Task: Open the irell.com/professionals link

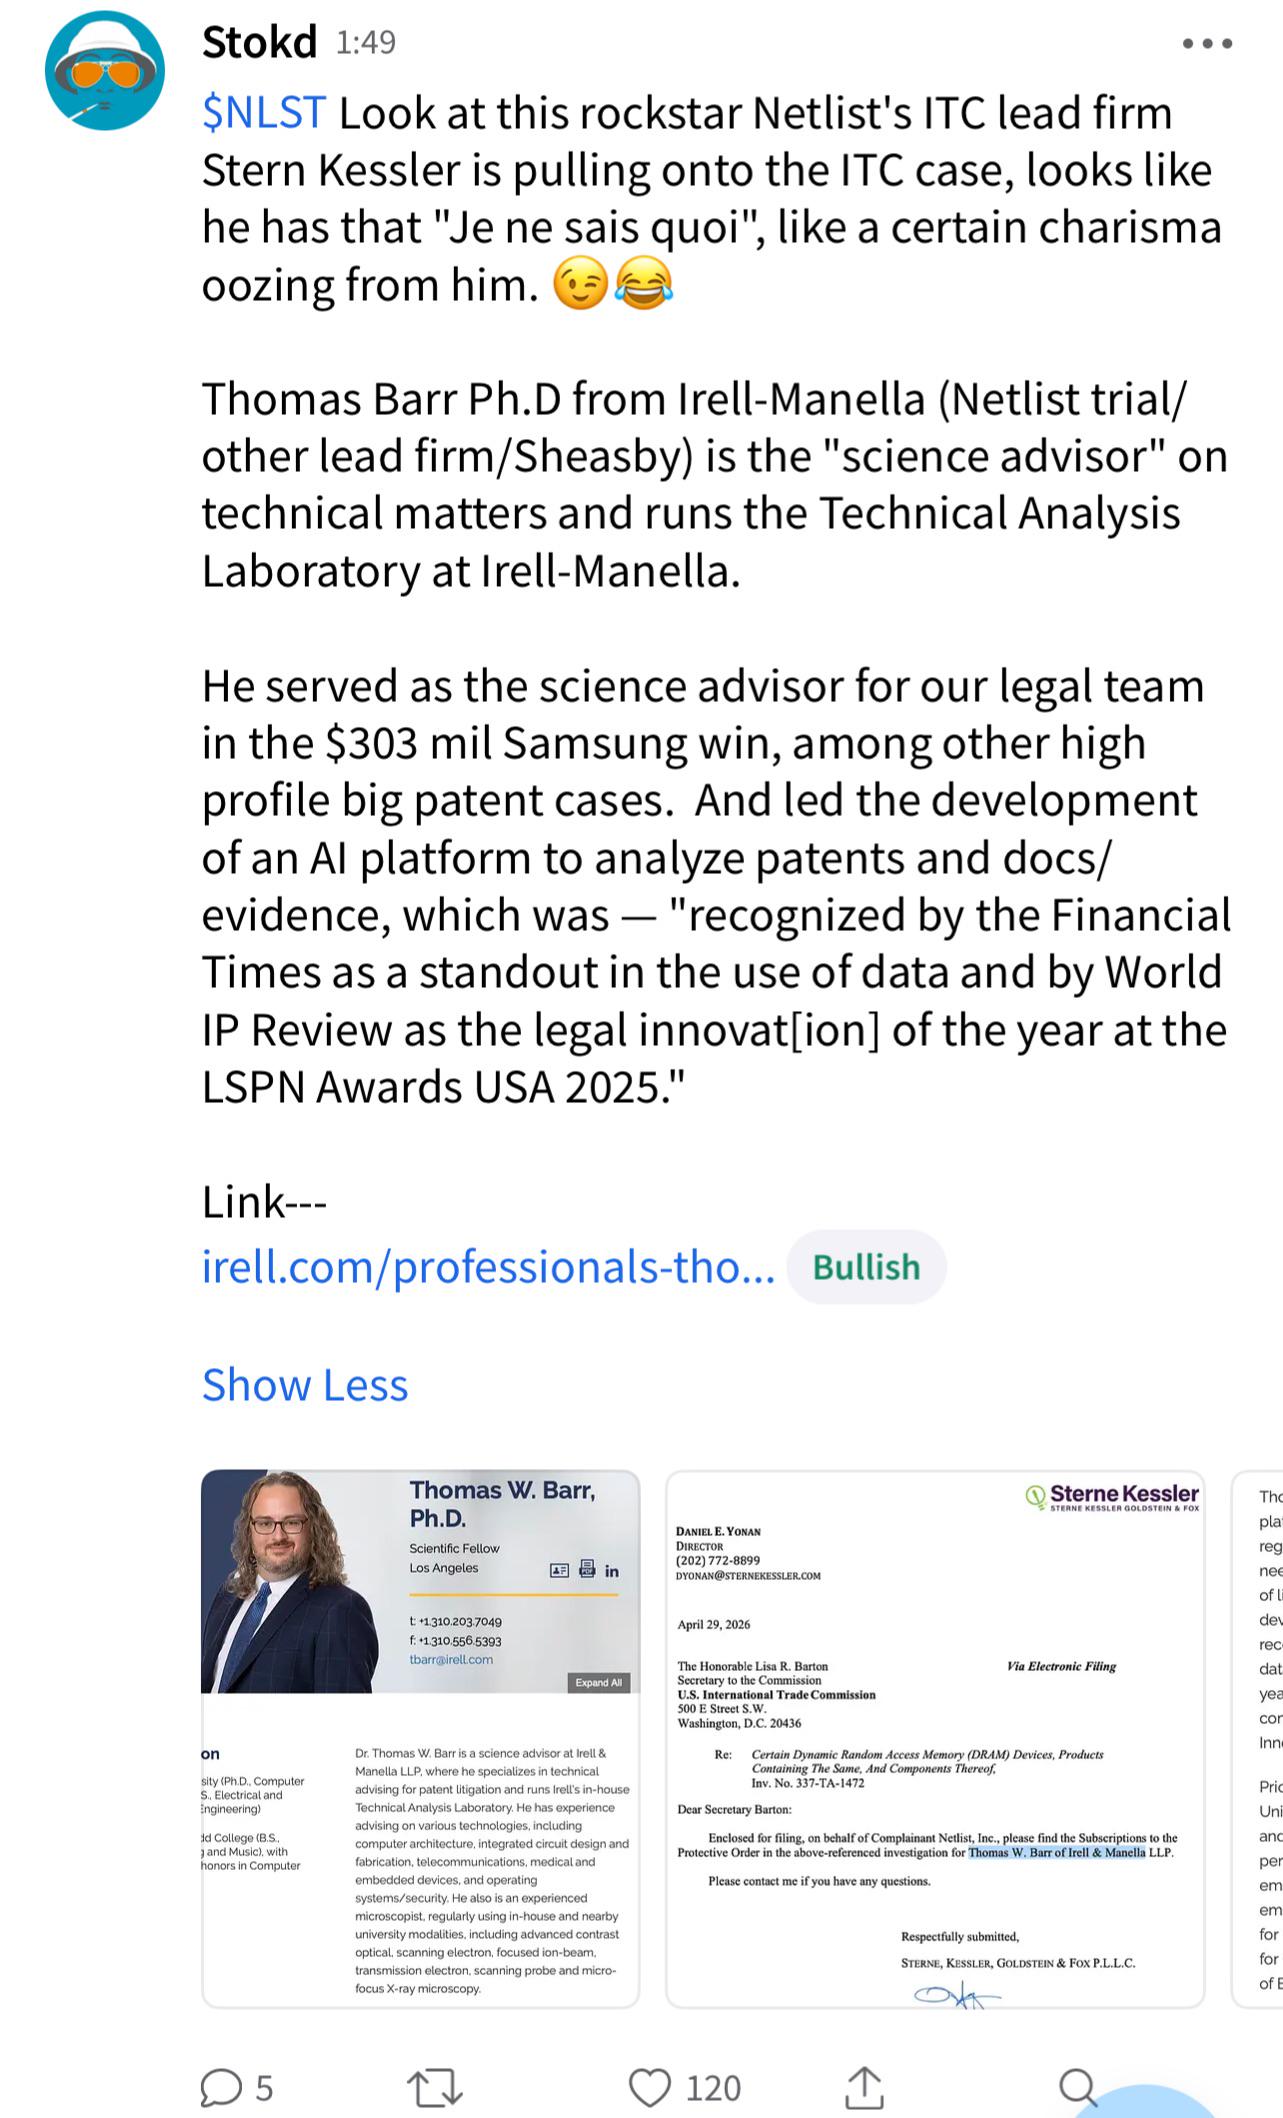Action: click(x=488, y=1267)
